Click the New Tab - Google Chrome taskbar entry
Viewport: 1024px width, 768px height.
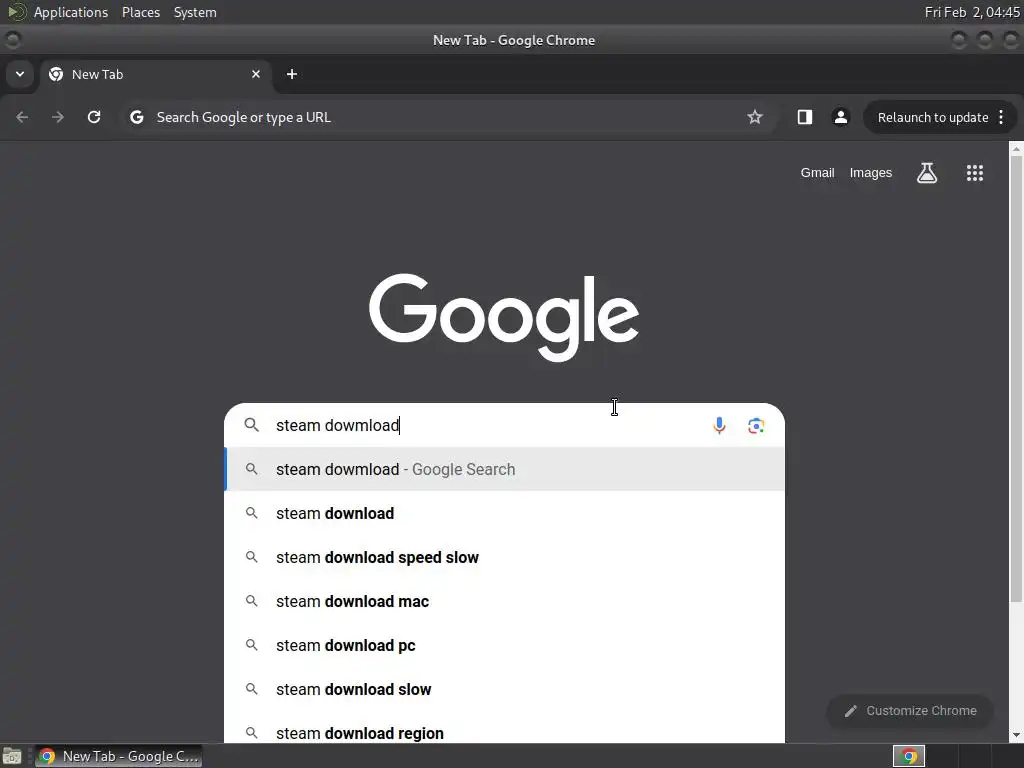click(118, 756)
